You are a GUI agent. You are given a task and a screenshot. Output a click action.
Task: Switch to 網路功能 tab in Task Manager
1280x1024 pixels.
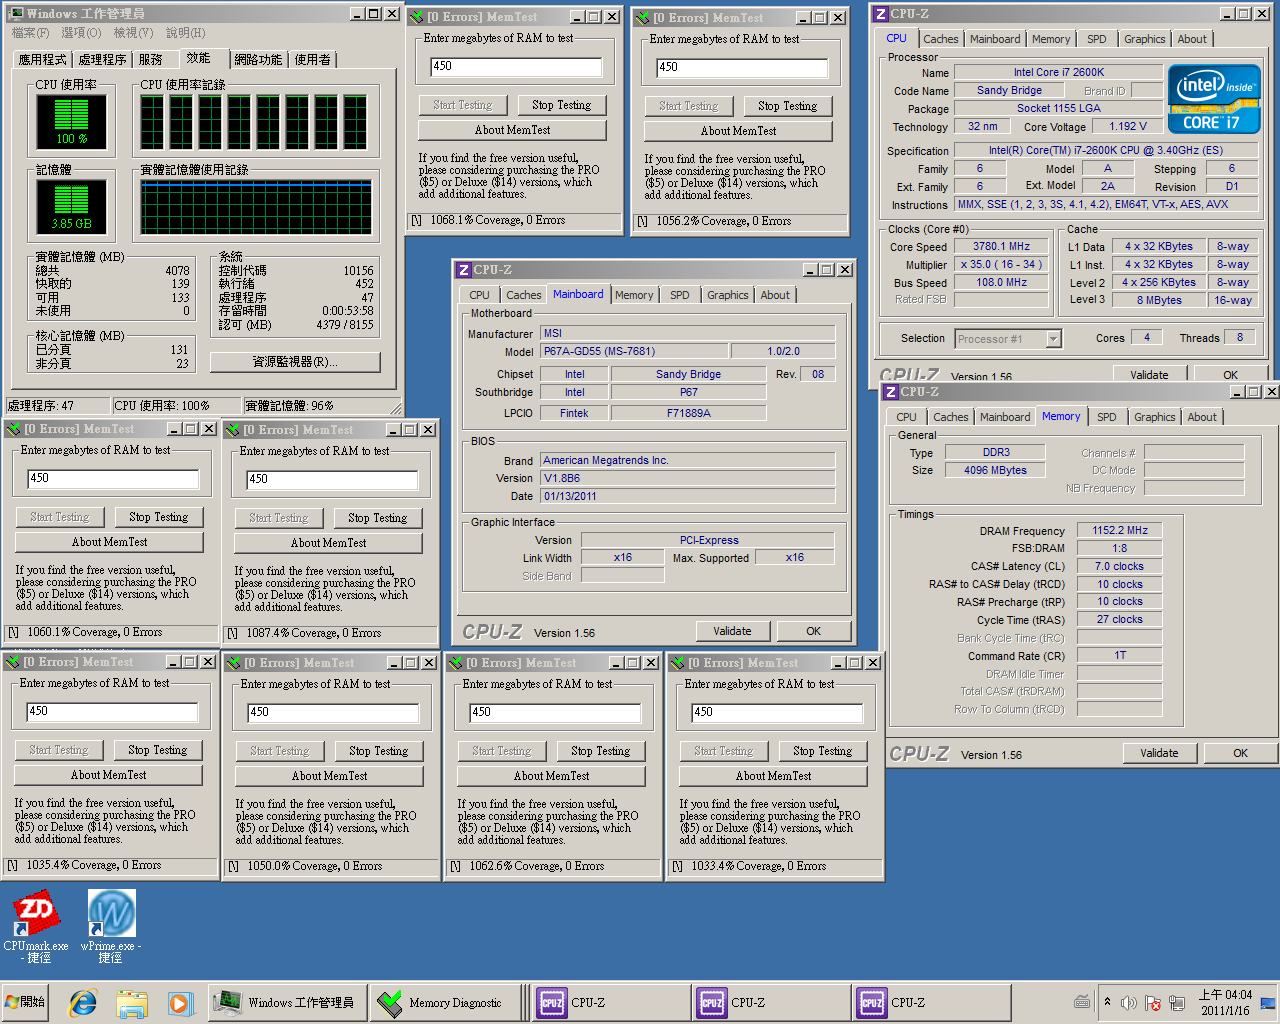click(x=259, y=60)
